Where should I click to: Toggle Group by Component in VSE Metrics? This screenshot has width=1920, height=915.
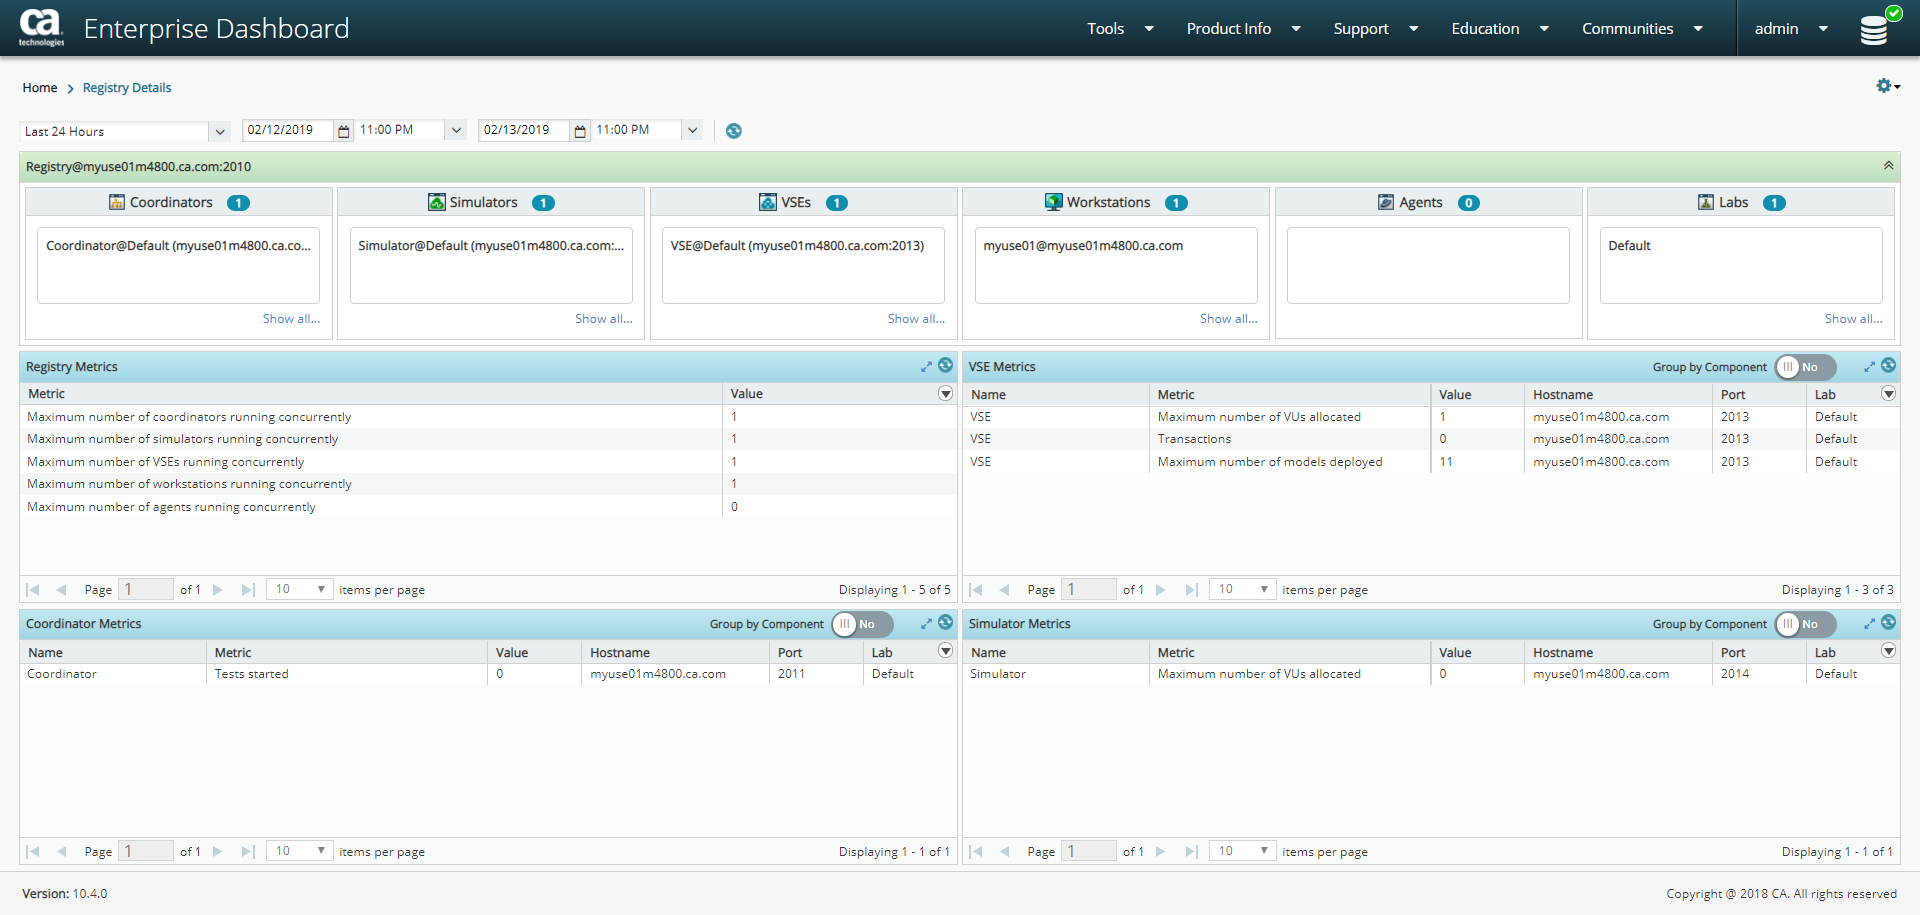(1805, 367)
